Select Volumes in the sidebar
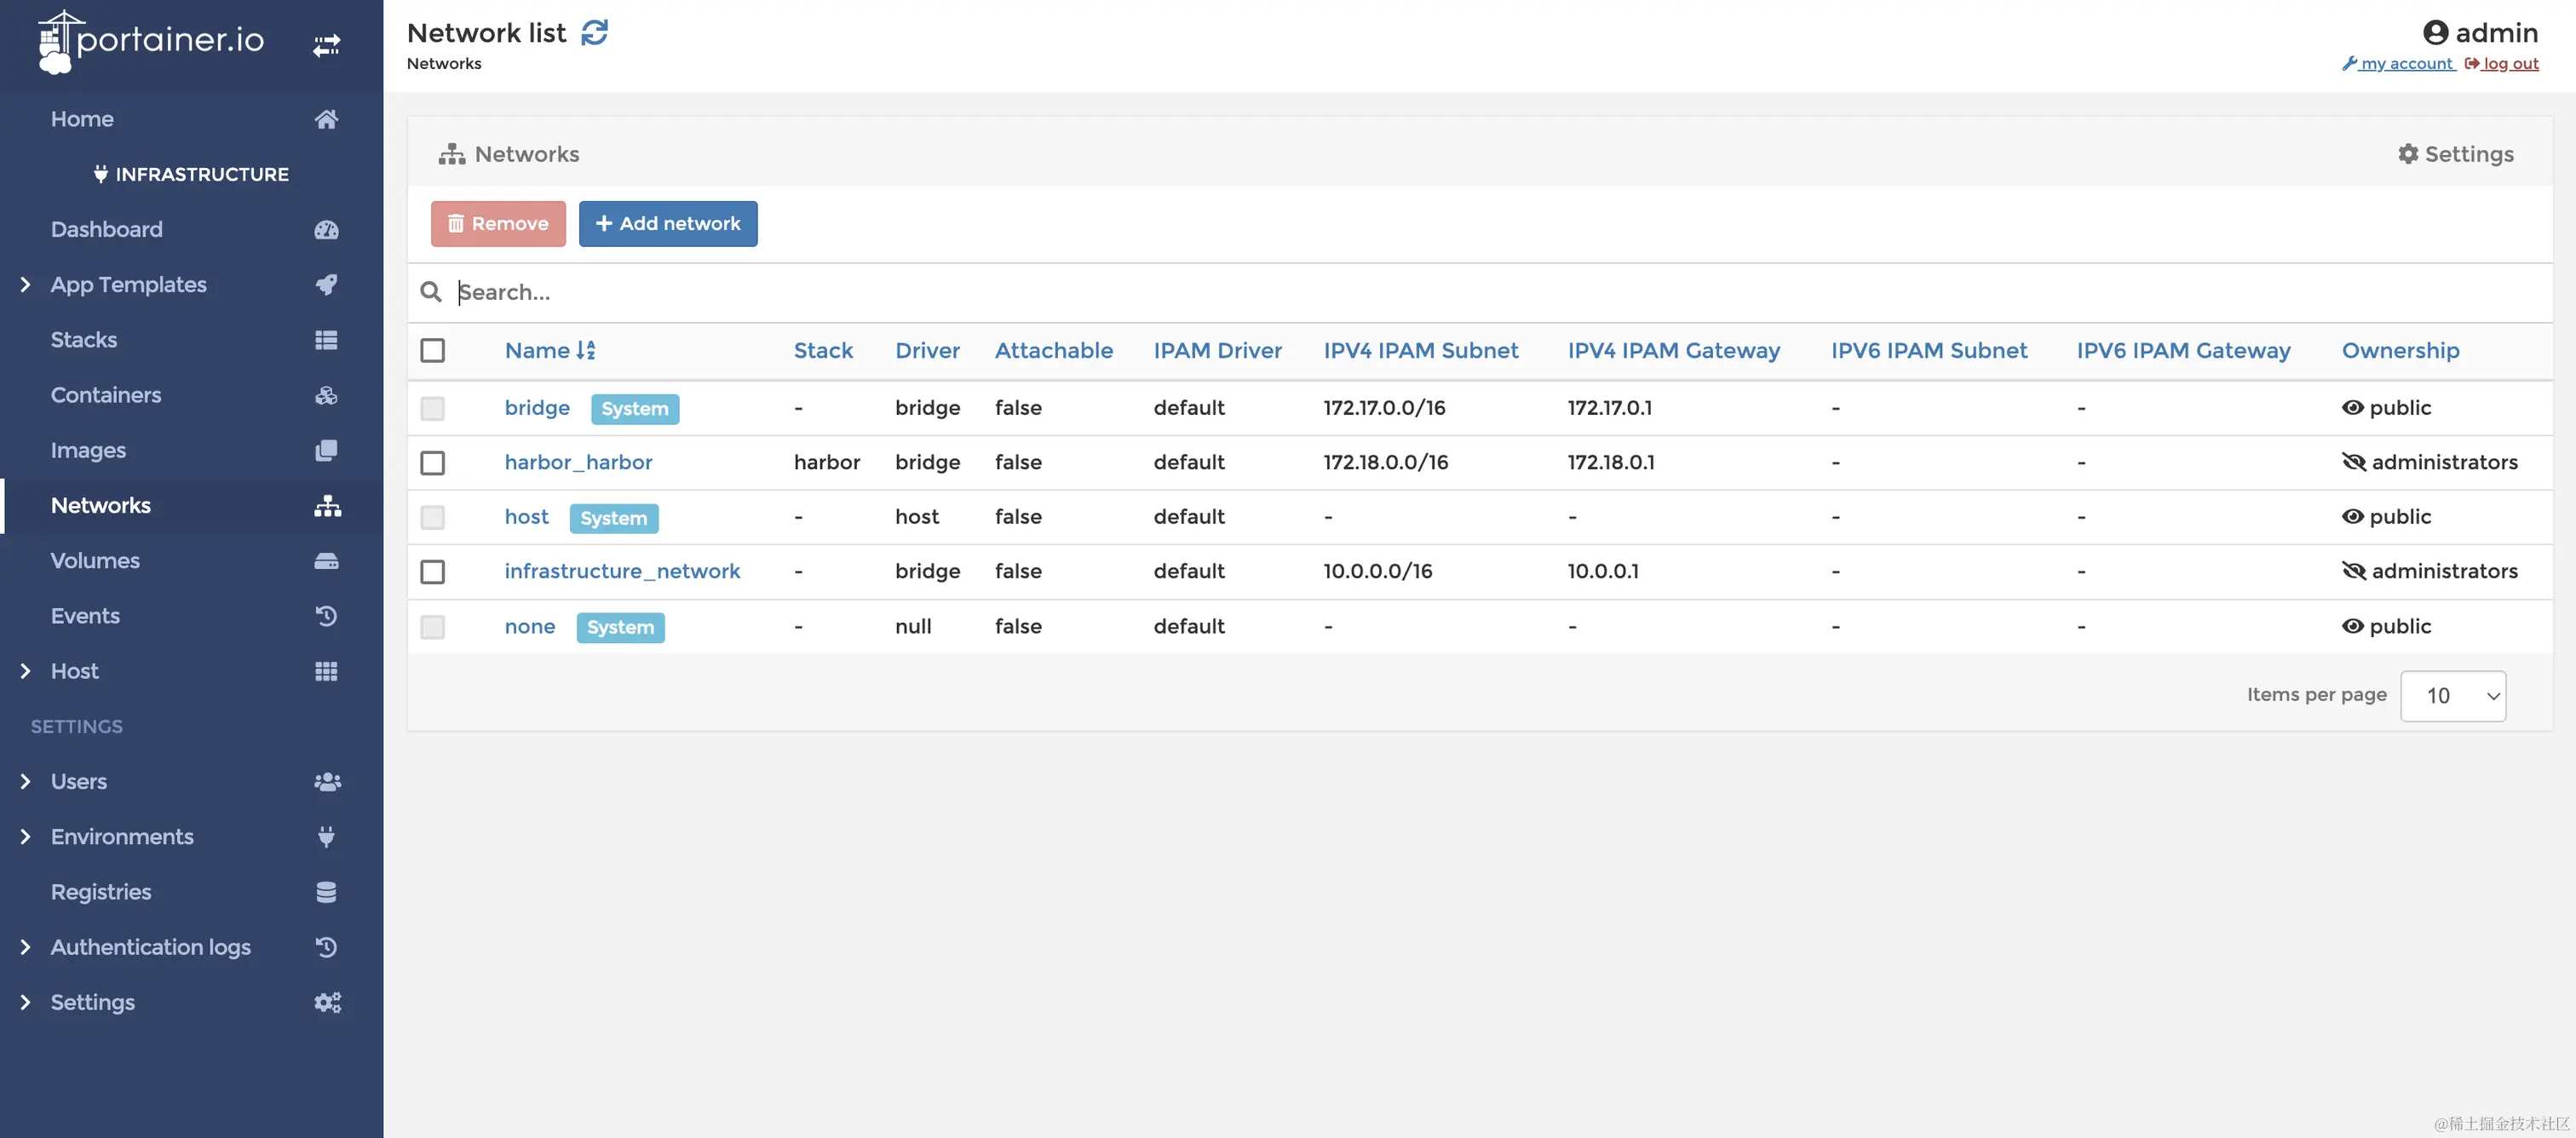The width and height of the screenshot is (2576, 1138). (95, 561)
